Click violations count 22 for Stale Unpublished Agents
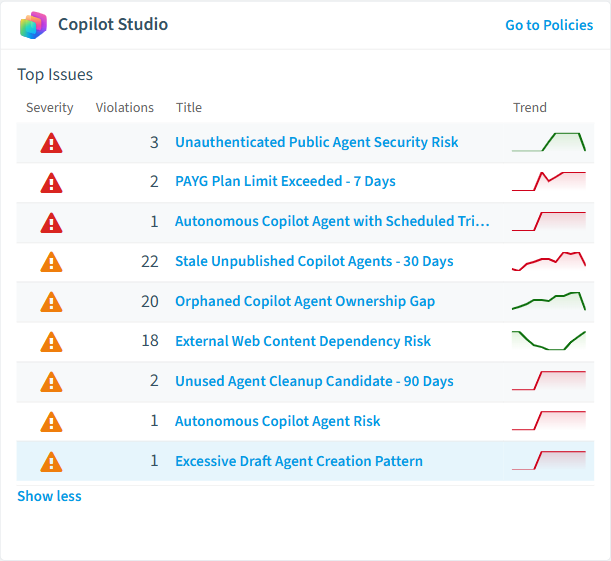This screenshot has width=611, height=561. [x=150, y=261]
